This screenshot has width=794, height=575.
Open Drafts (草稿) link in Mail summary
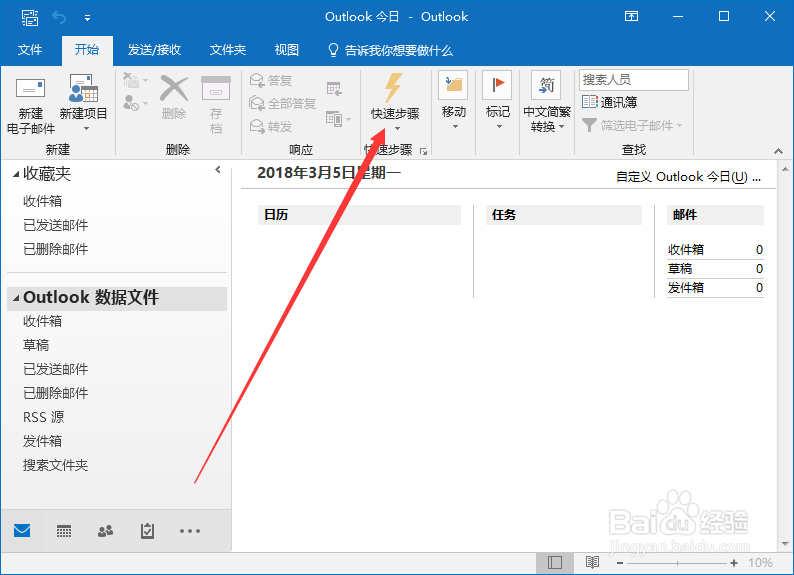[x=680, y=268]
